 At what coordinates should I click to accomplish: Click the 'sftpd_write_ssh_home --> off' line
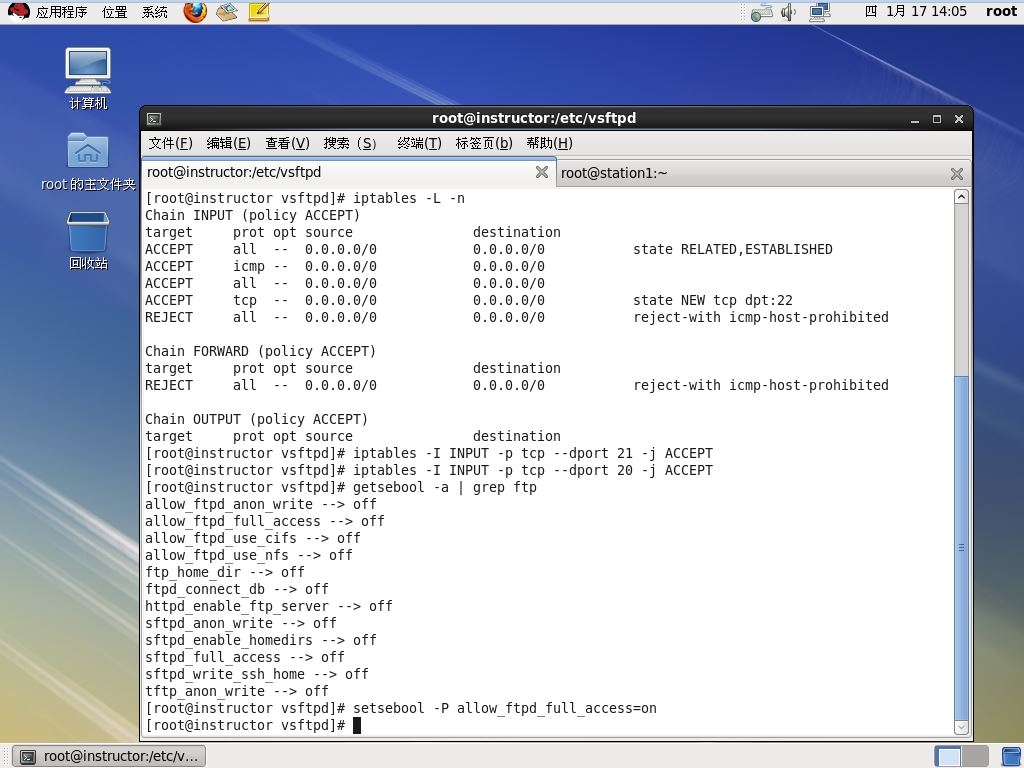(257, 674)
